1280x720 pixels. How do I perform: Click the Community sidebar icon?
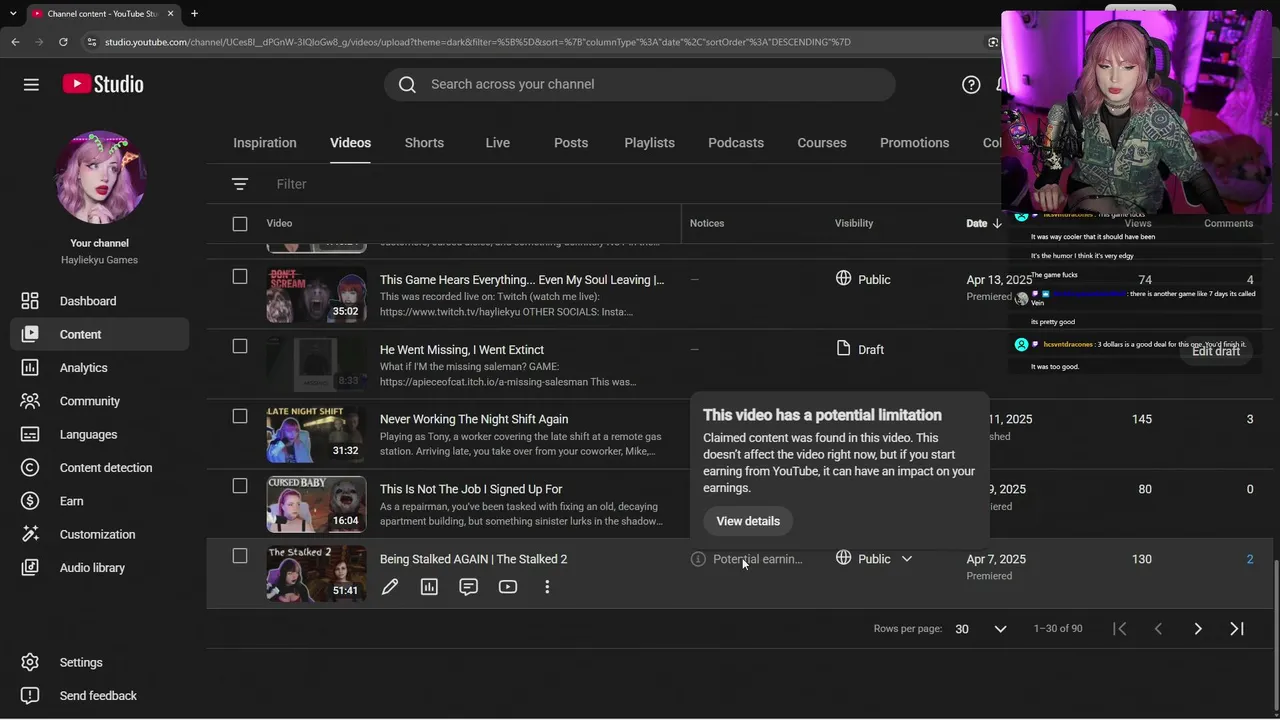[30, 401]
